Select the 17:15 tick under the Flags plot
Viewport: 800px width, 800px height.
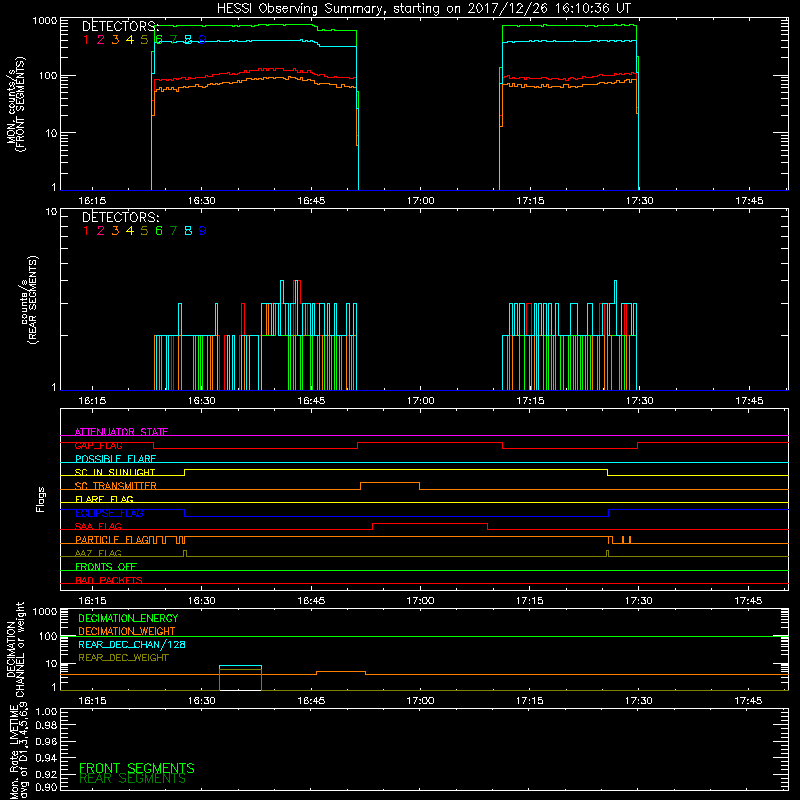click(530, 601)
